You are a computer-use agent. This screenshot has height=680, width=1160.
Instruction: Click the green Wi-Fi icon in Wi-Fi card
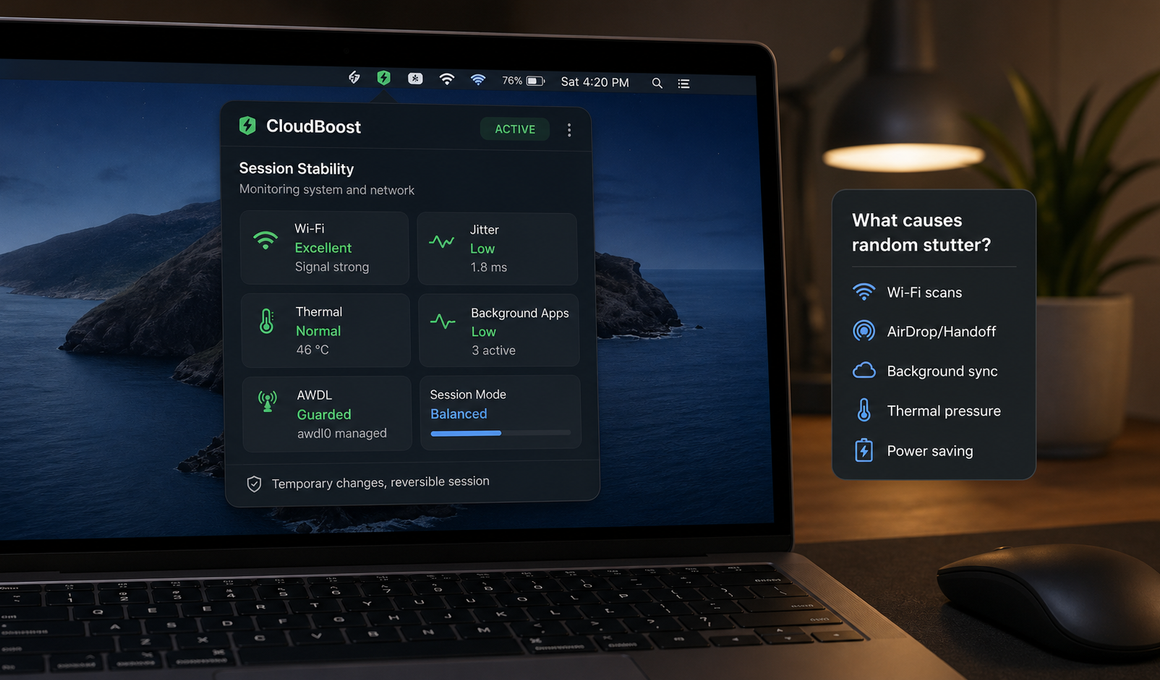click(265, 240)
